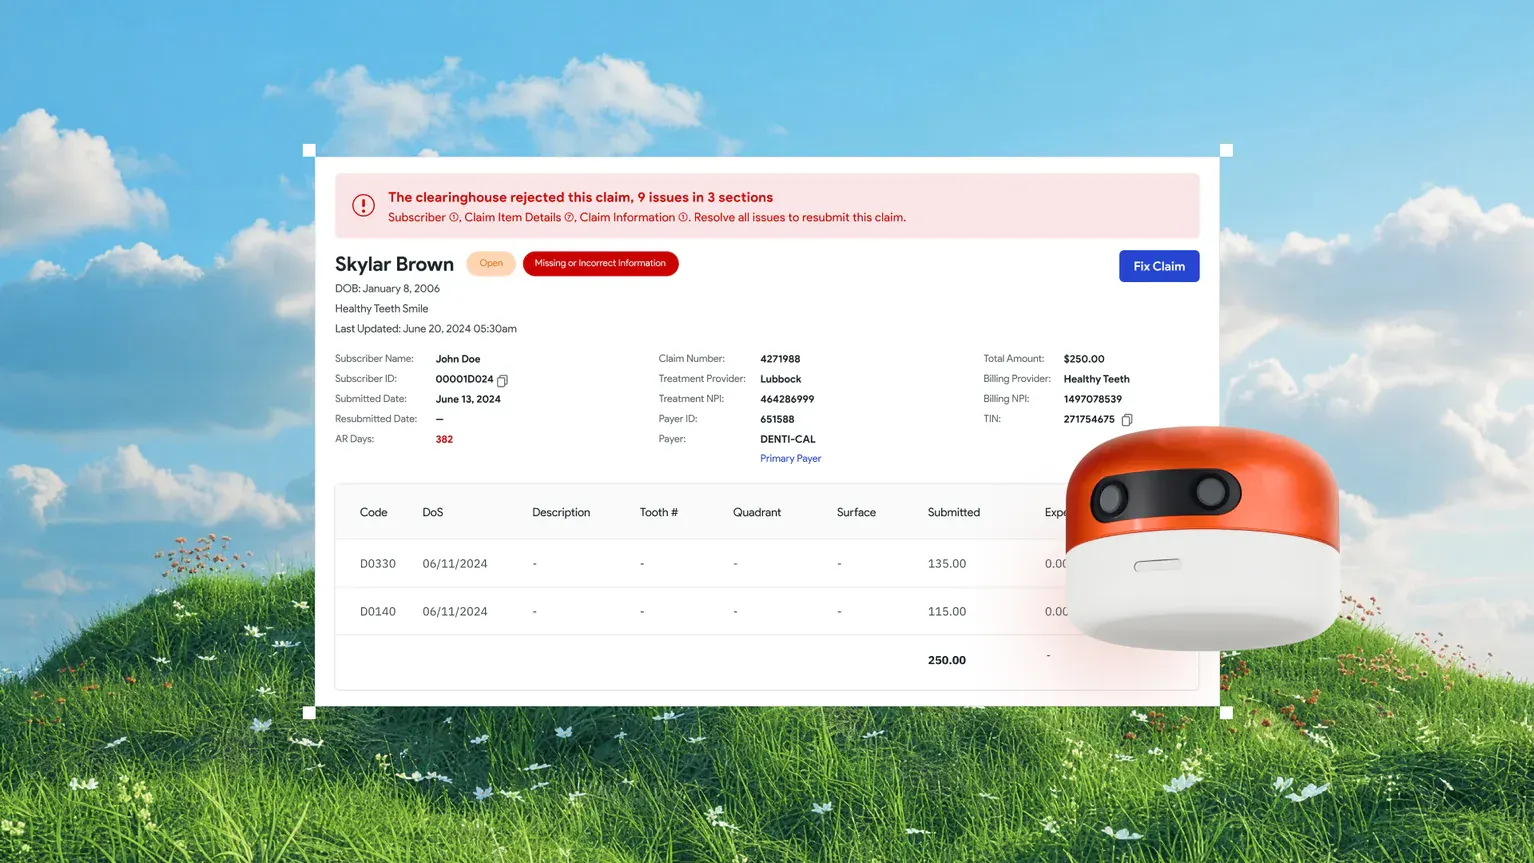Copy the TIN with the copy icon

tap(1127, 420)
